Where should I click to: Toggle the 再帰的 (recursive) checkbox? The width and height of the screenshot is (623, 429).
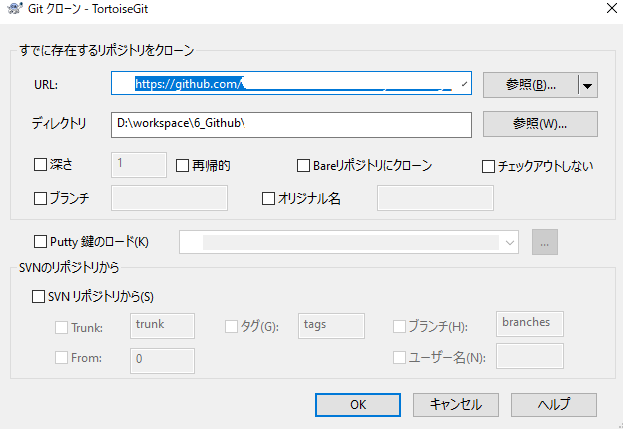[x=183, y=165]
